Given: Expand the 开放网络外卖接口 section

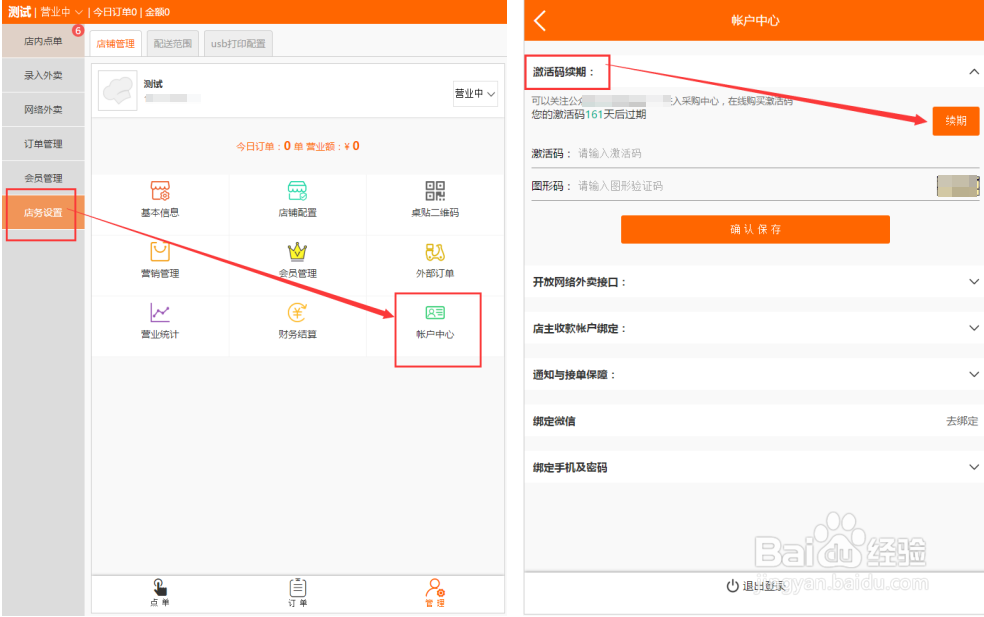Looking at the screenshot, I should click(x=974, y=283).
